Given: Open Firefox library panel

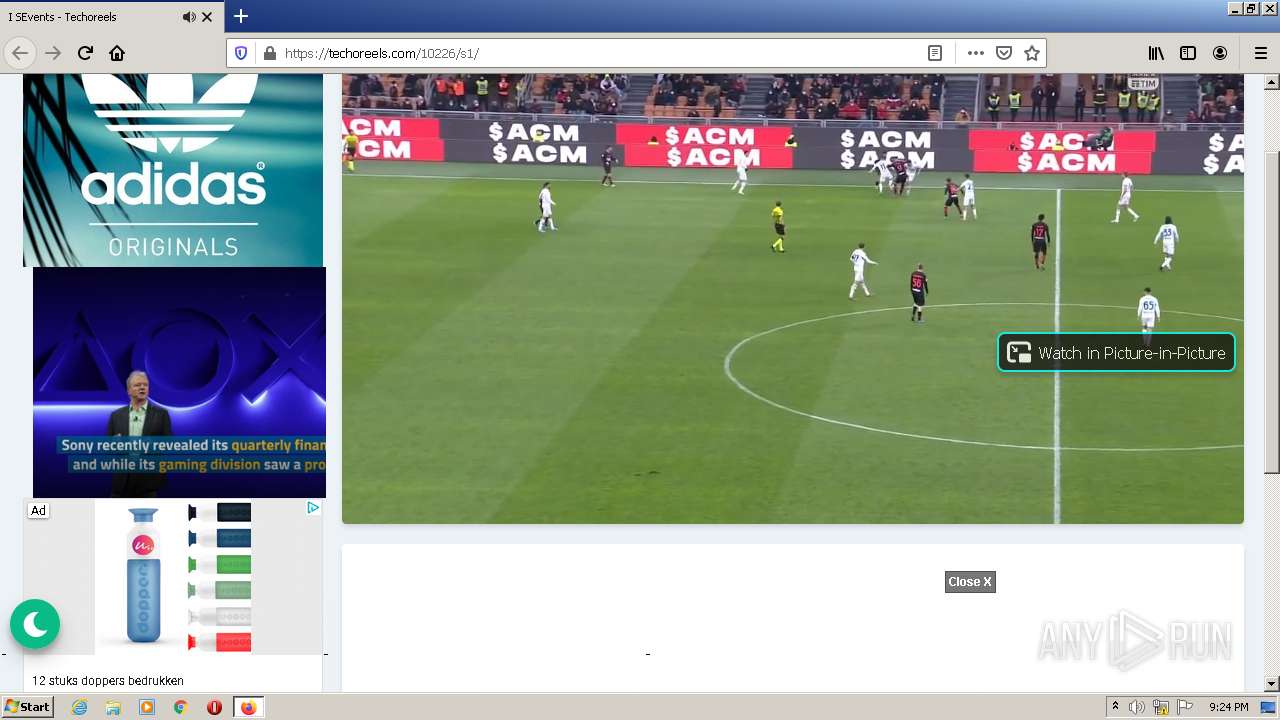Looking at the screenshot, I should click(1156, 53).
